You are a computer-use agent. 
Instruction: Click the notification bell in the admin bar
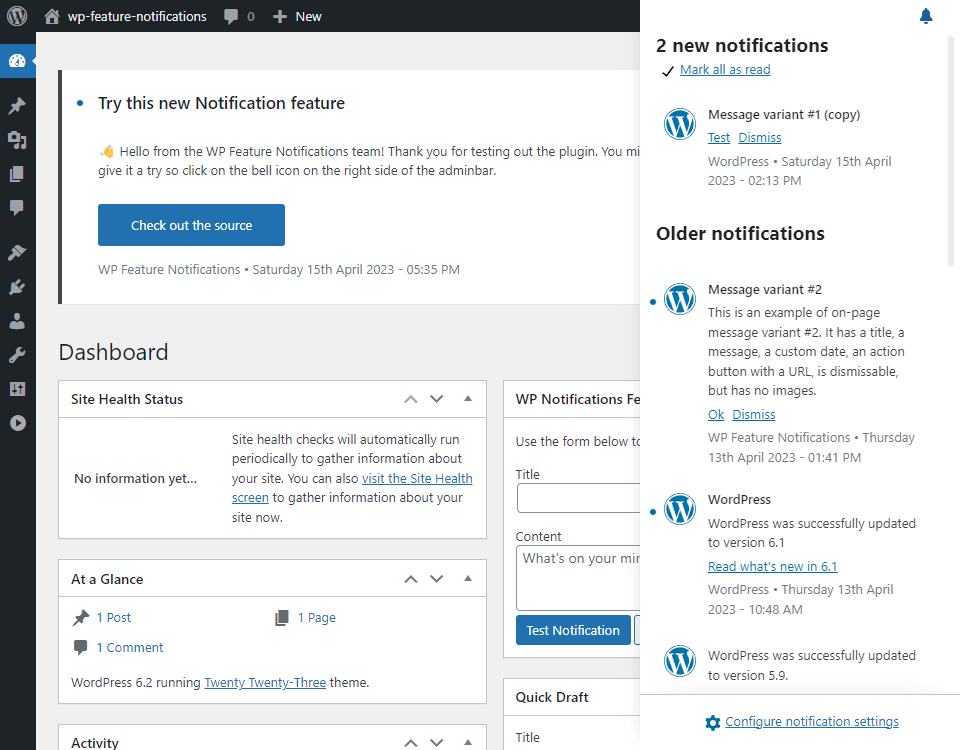click(925, 15)
